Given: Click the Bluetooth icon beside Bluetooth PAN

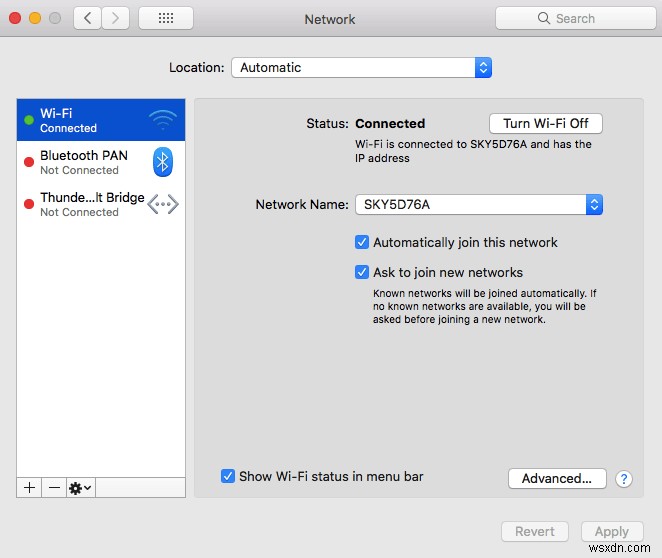Looking at the screenshot, I should pos(163,162).
